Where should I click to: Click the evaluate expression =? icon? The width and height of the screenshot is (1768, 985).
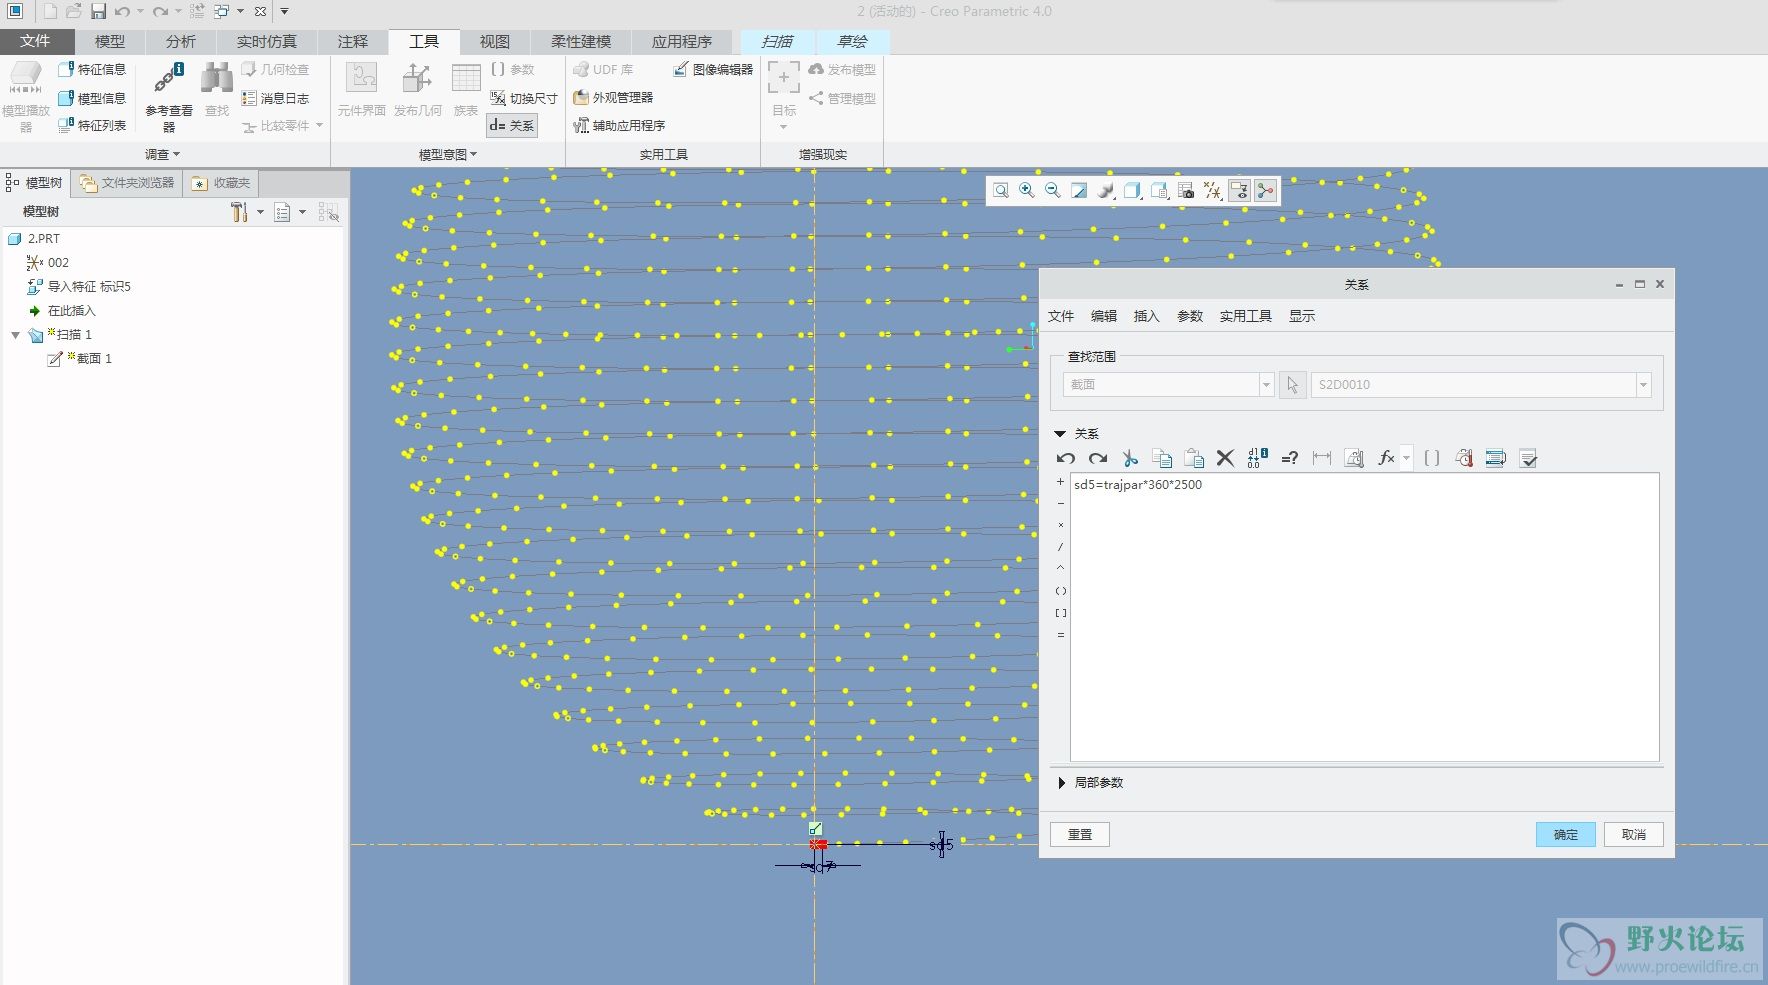pos(1290,458)
